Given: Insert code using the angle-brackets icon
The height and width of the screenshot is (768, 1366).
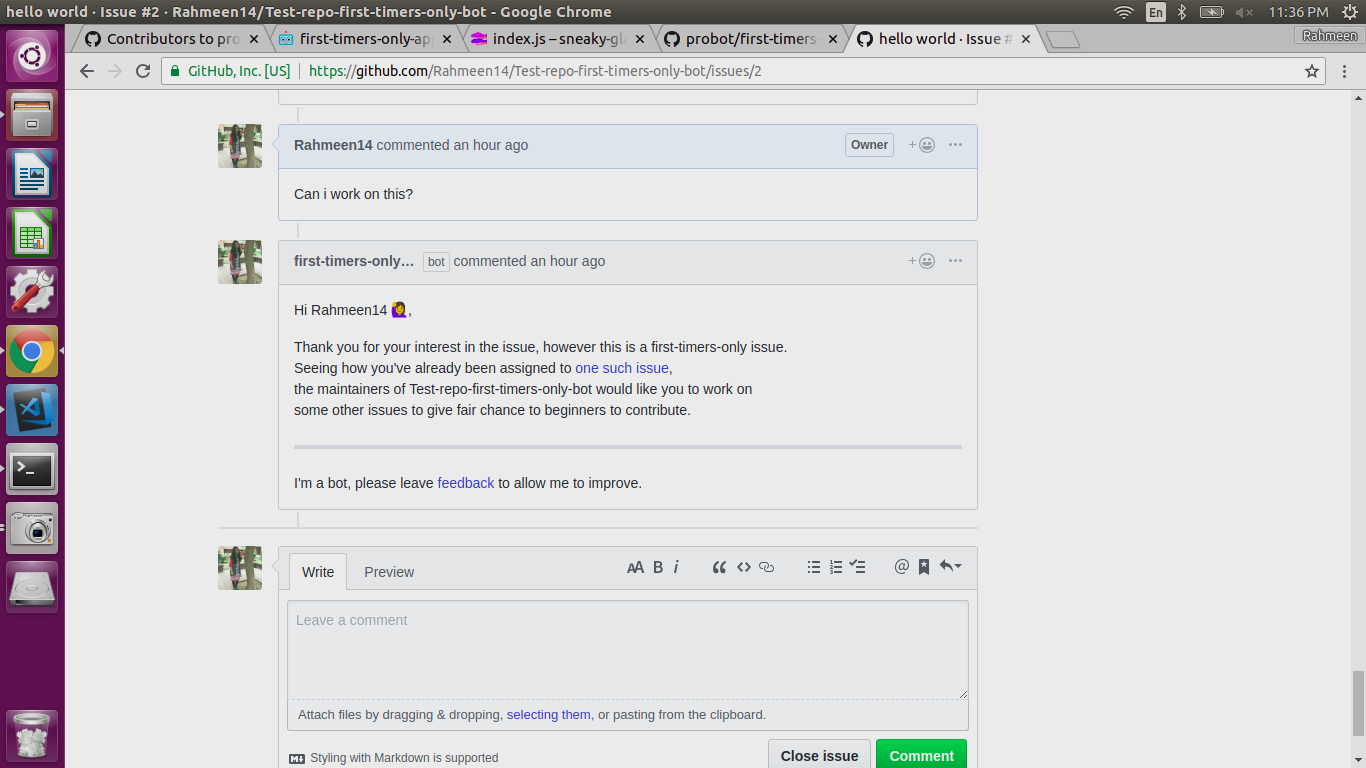Looking at the screenshot, I should [x=744, y=567].
